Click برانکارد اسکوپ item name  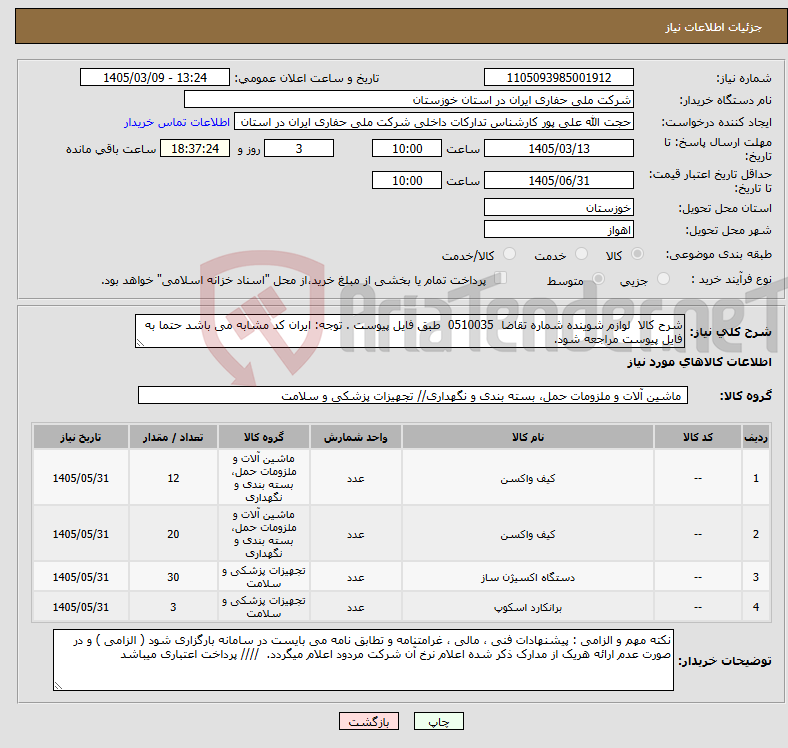click(x=528, y=607)
